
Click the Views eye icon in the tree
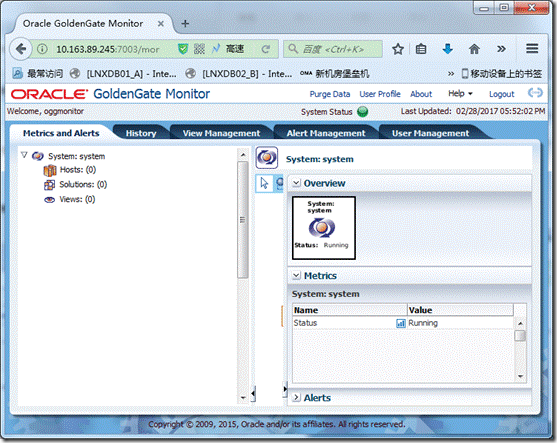coord(49,200)
